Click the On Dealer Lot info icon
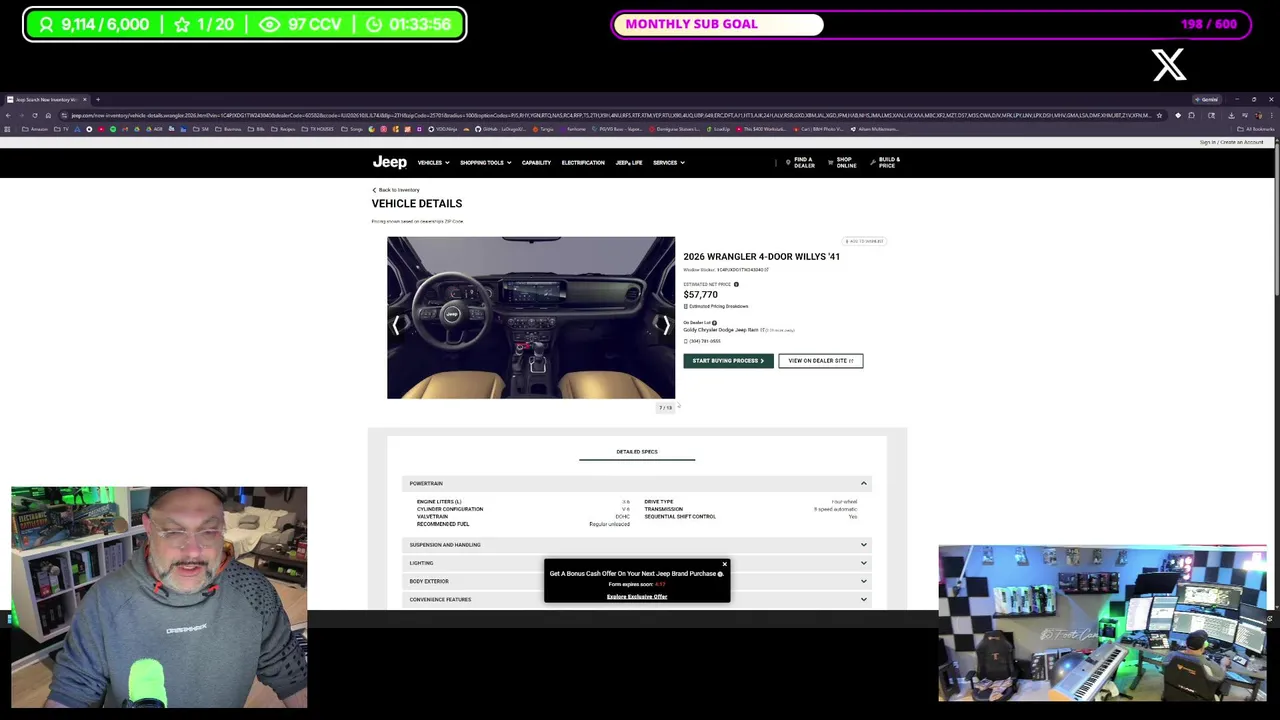The image size is (1280, 720). 714,322
